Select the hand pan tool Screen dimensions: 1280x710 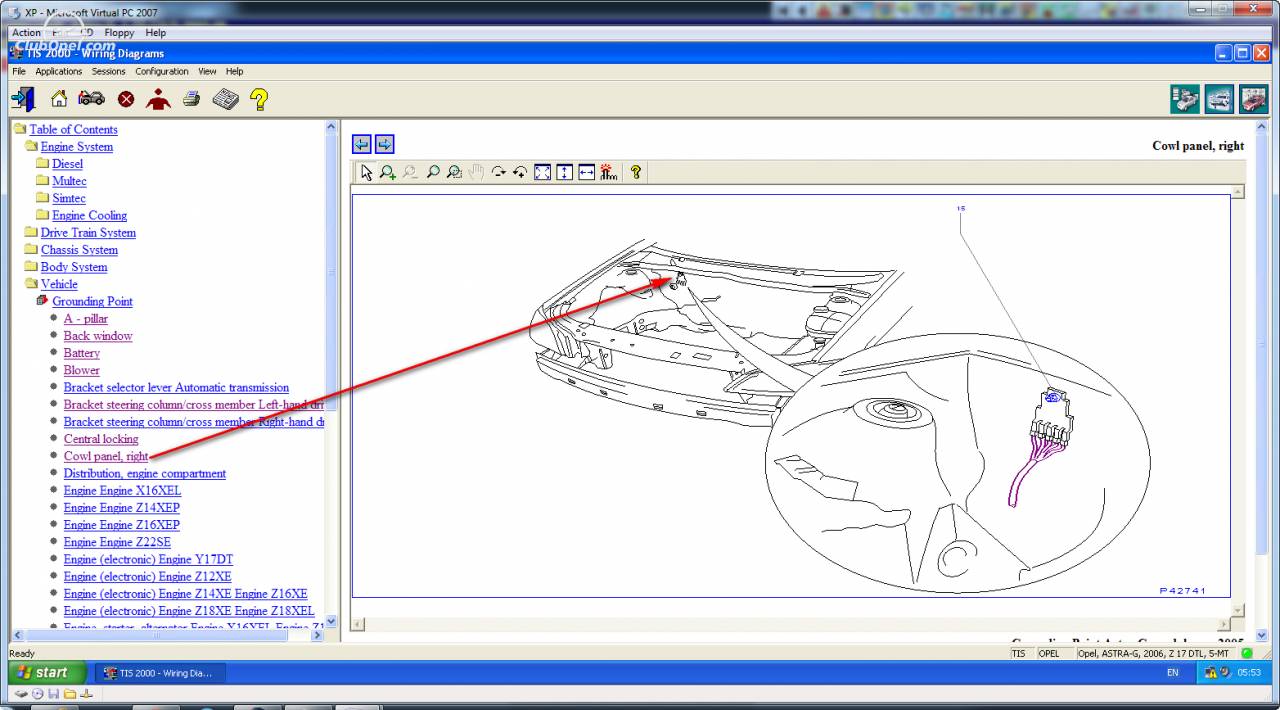476,172
